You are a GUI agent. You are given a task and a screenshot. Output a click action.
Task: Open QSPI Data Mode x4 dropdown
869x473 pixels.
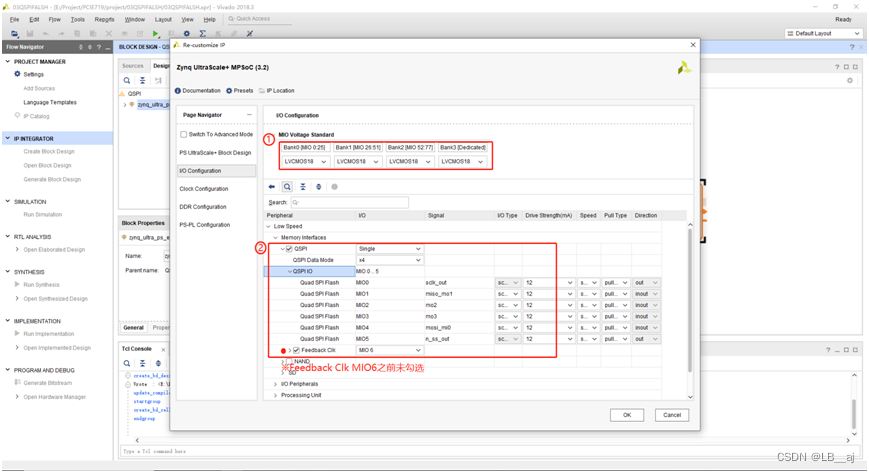pos(390,260)
